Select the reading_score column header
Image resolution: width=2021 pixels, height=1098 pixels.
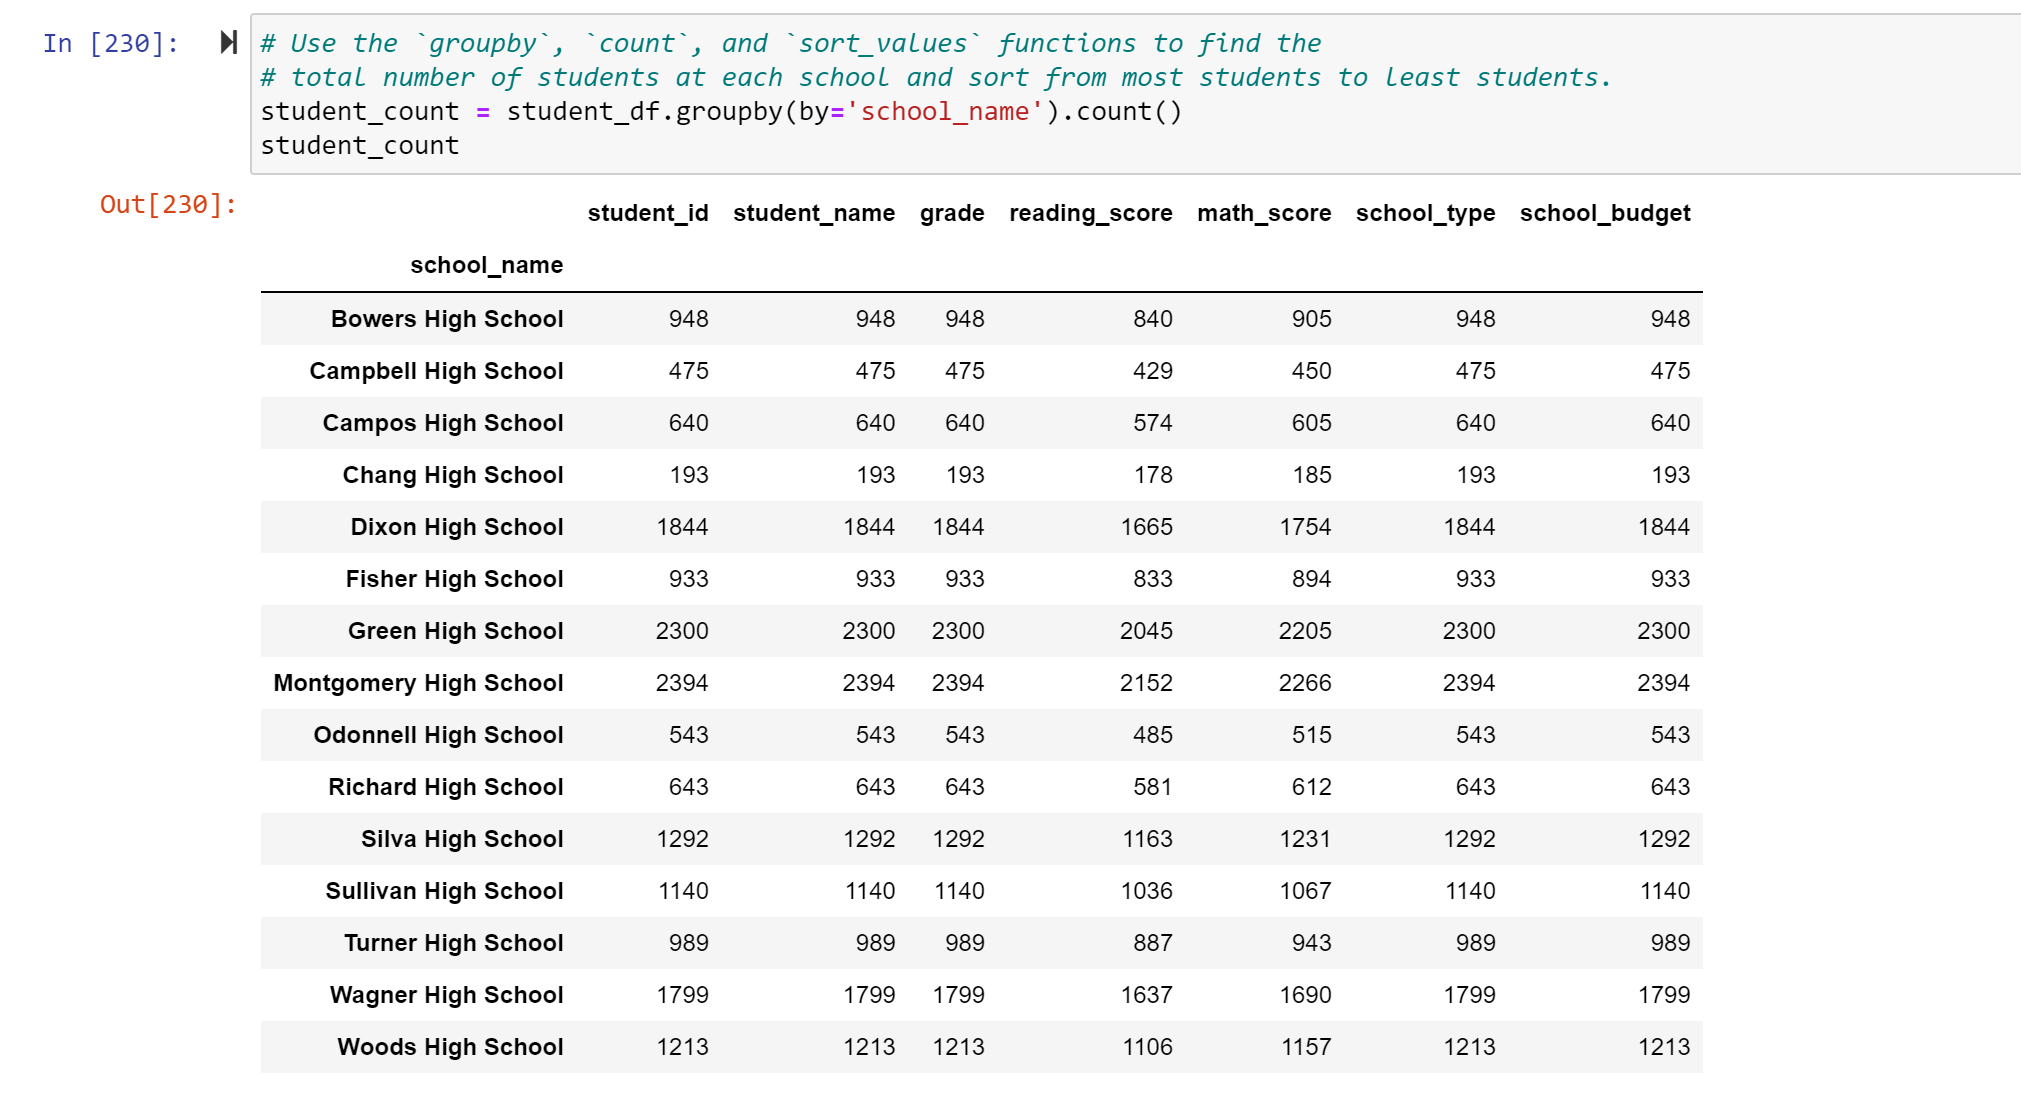point(1090,212)
